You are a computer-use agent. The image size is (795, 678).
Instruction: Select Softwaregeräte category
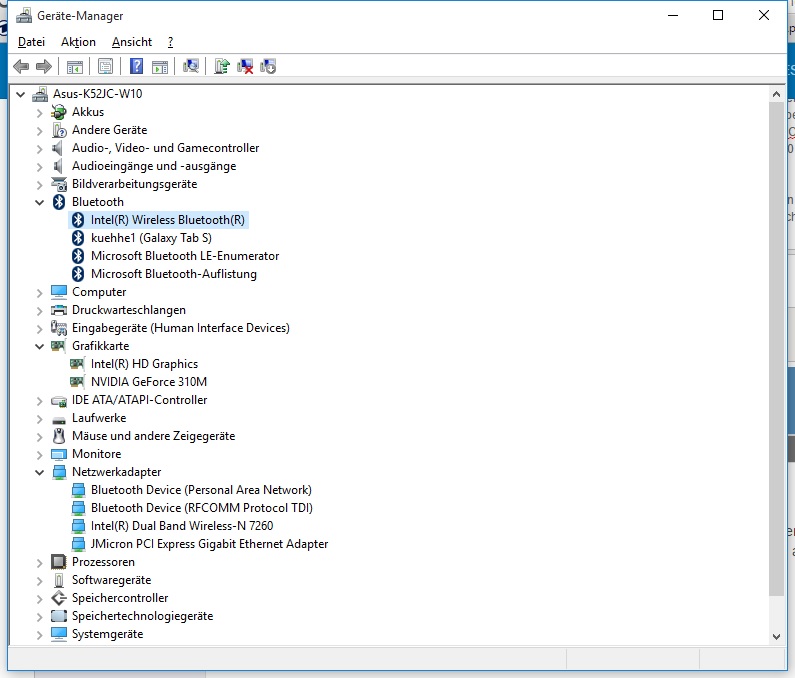(112, 580)
